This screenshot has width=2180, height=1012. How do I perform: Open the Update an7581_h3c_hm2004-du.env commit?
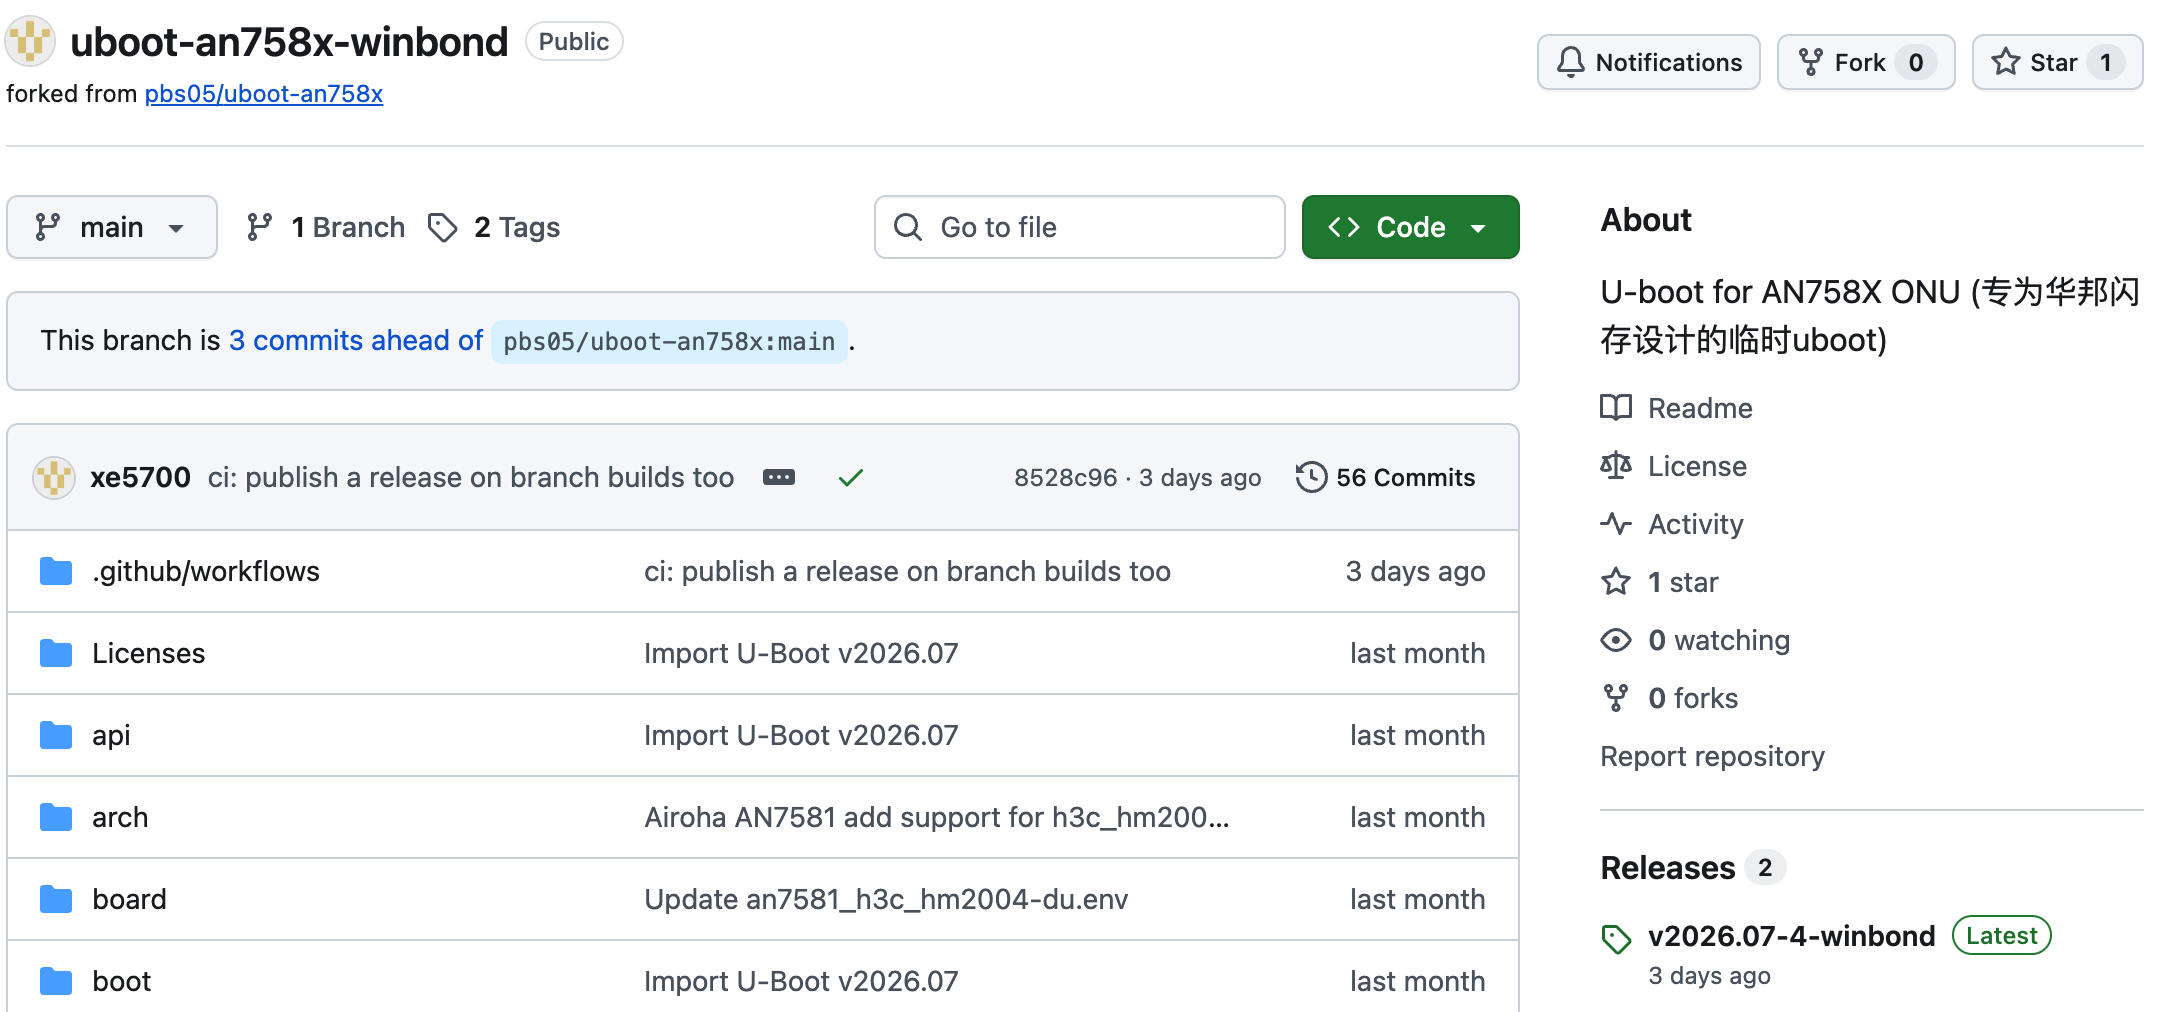click(x=886, y=899)
